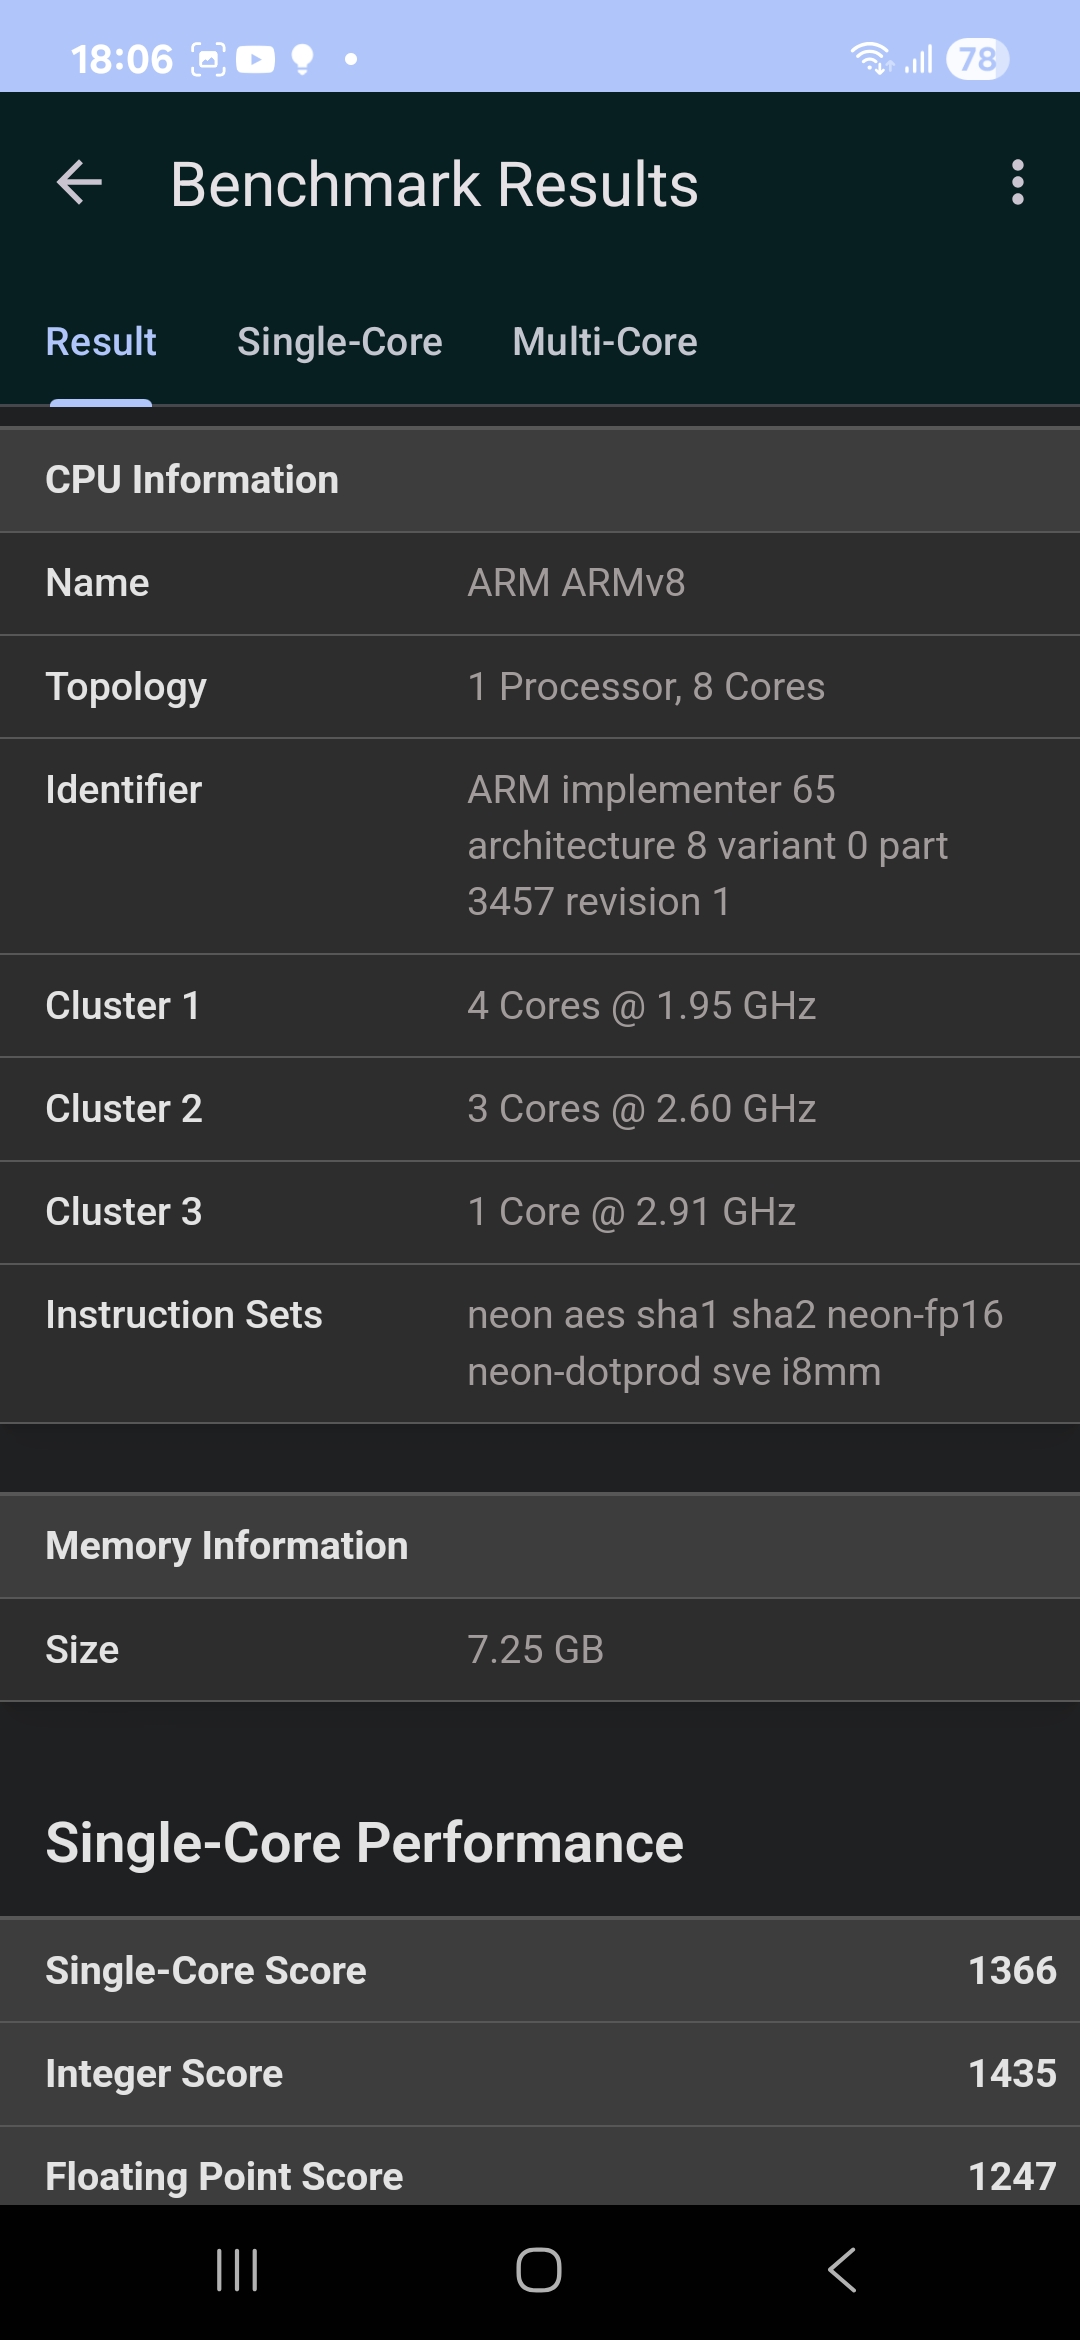Tap the Integer Score row
This screenshot has height=2340, width=1080.
coord(540,2074)
